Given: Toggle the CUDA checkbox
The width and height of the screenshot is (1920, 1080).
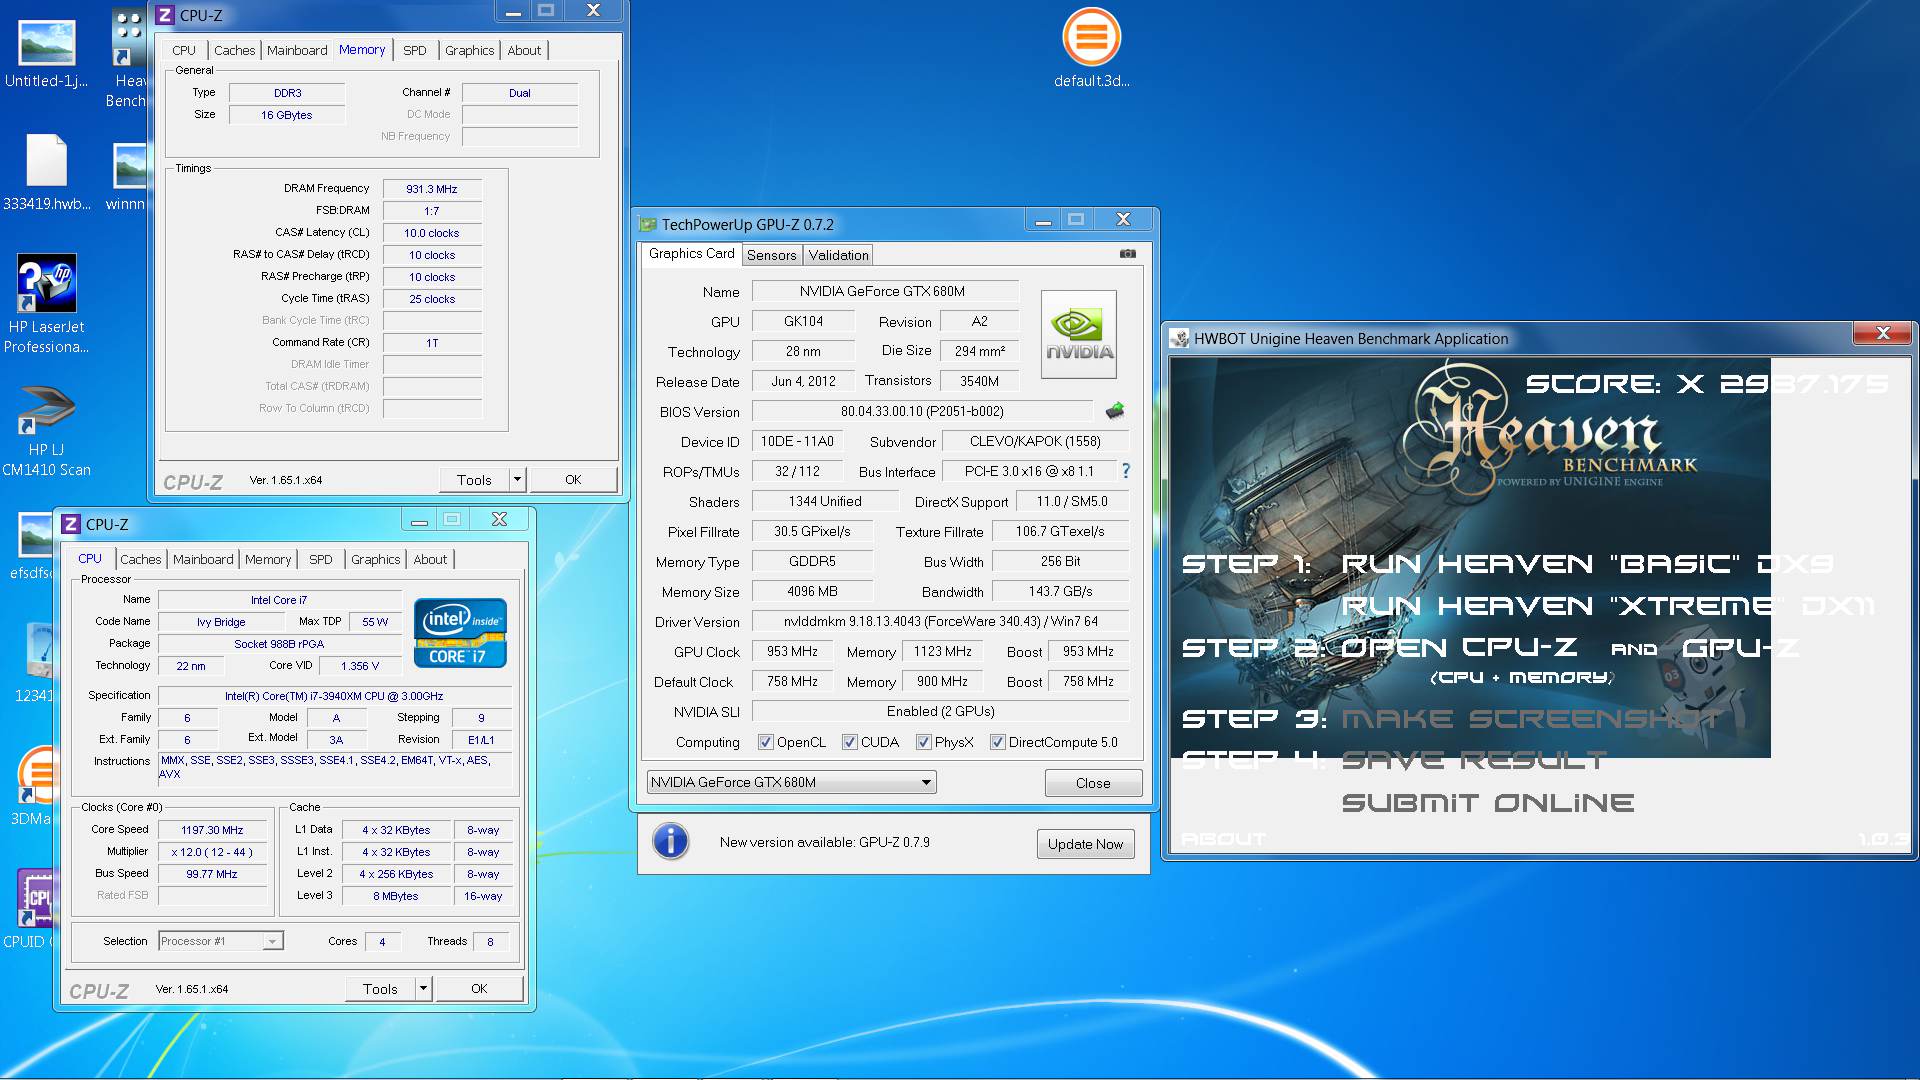Looking at the screenshot, I should 850,742.
